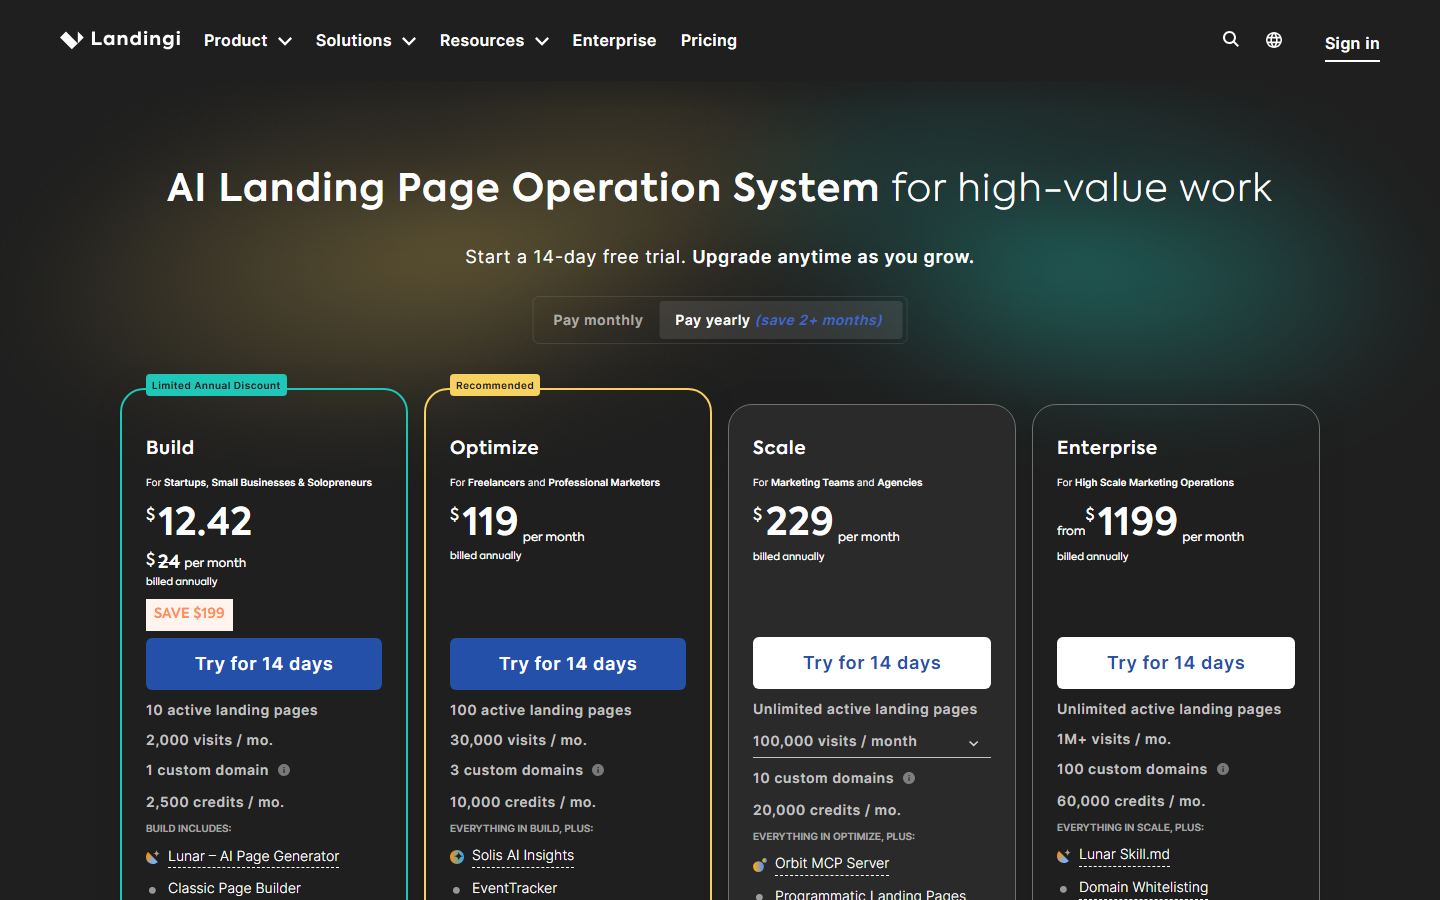Screen dimensions: 1440x900
Task: Show info for 3 custom domains
Action: (x=598, y=770)
